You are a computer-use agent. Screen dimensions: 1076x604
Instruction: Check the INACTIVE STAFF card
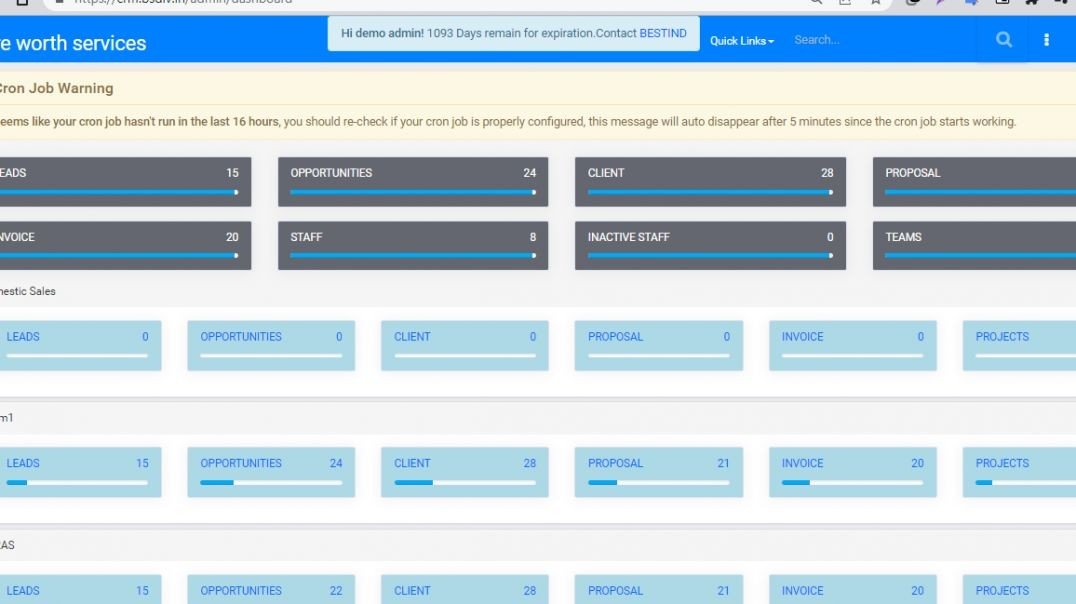point(710,245)
